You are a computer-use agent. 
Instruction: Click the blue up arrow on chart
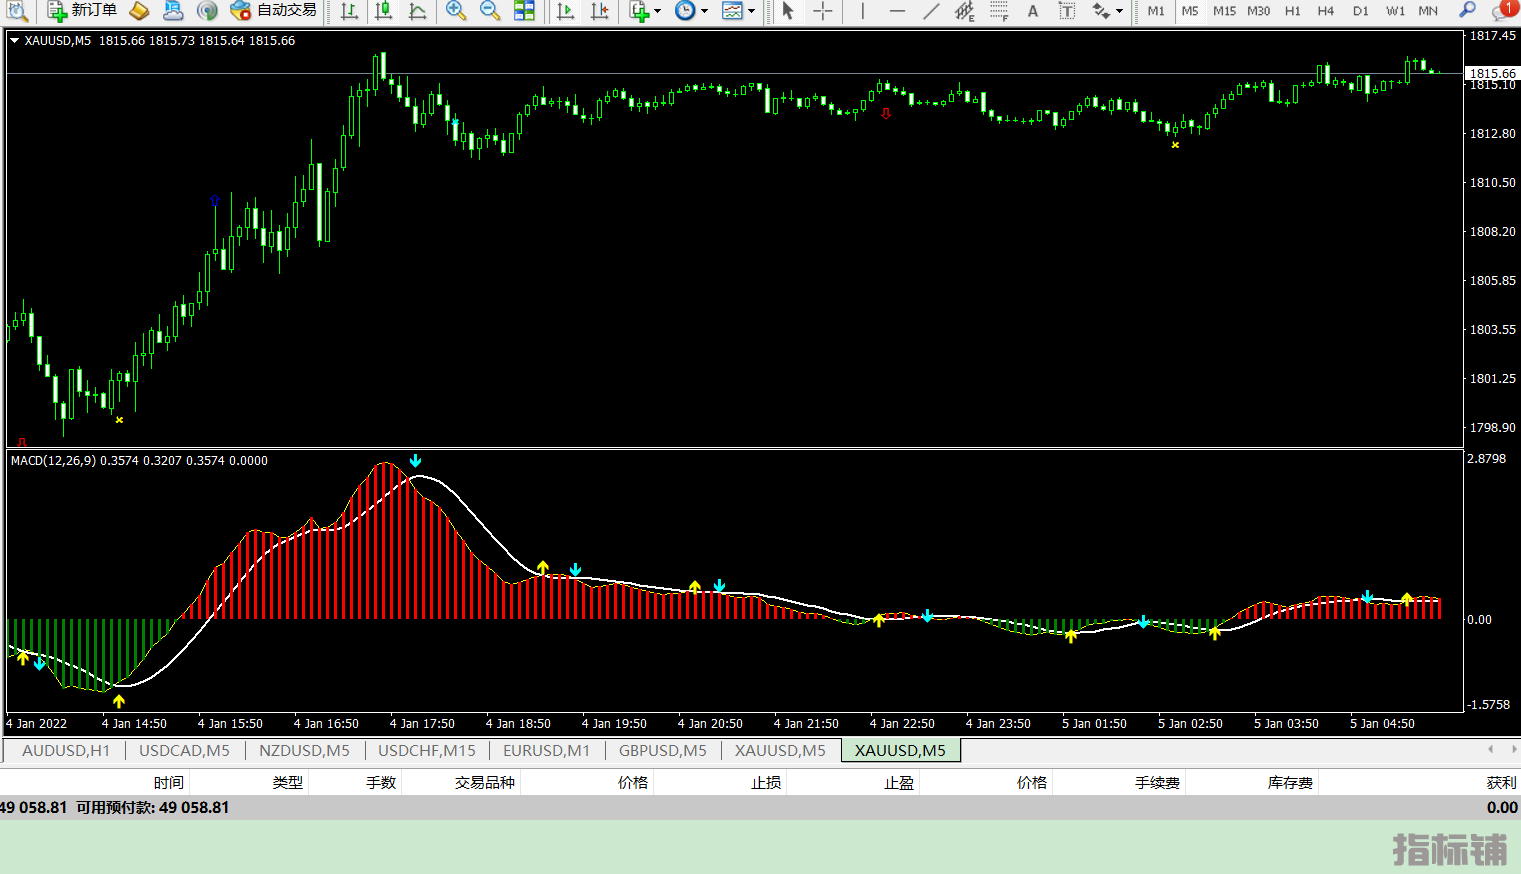pyautogui.click(x=215, y=201)
